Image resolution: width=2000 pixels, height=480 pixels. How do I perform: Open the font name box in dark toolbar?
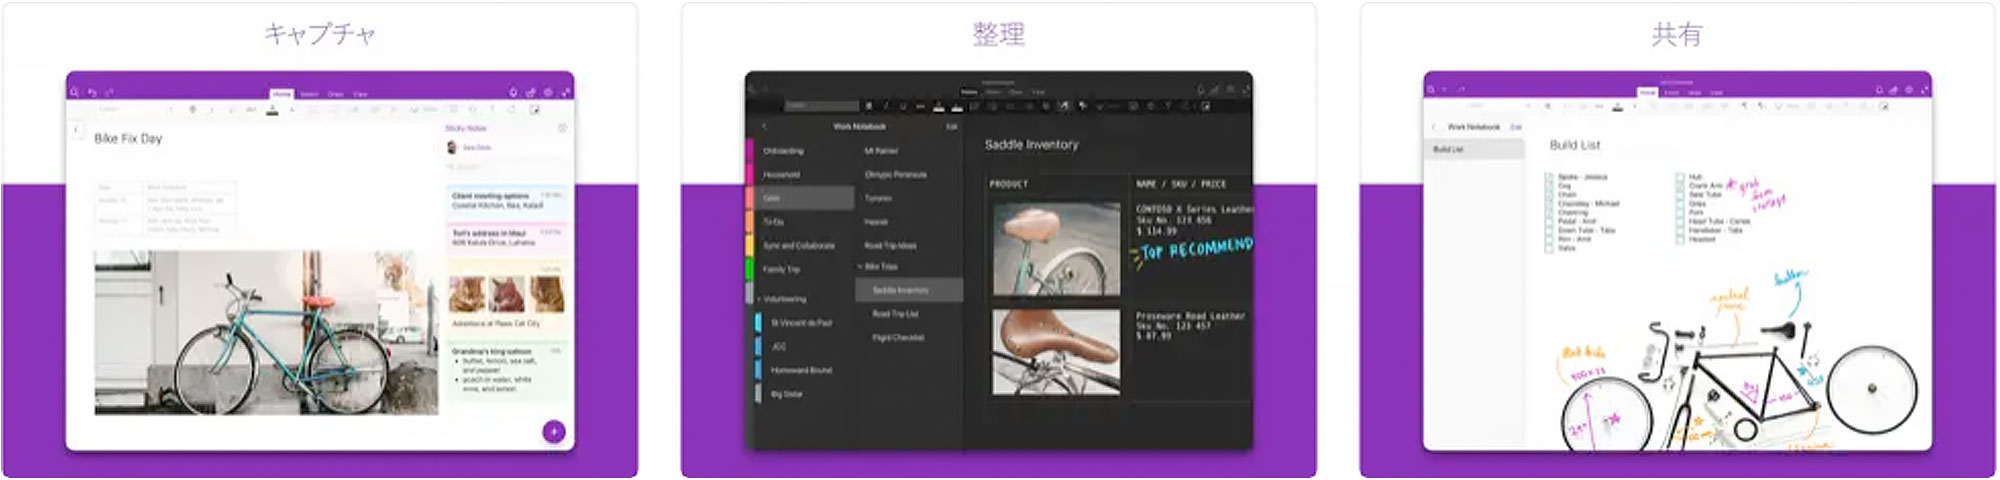[x=820, y=106]
